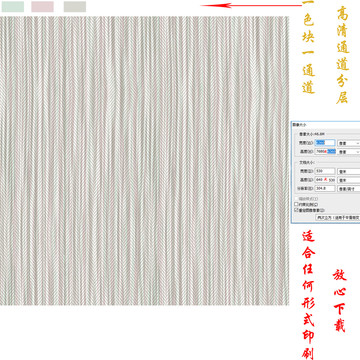Click the disabled Scale Styles checkbox
This screenshot has width=360, height=360.
click(x=296, y=199)
